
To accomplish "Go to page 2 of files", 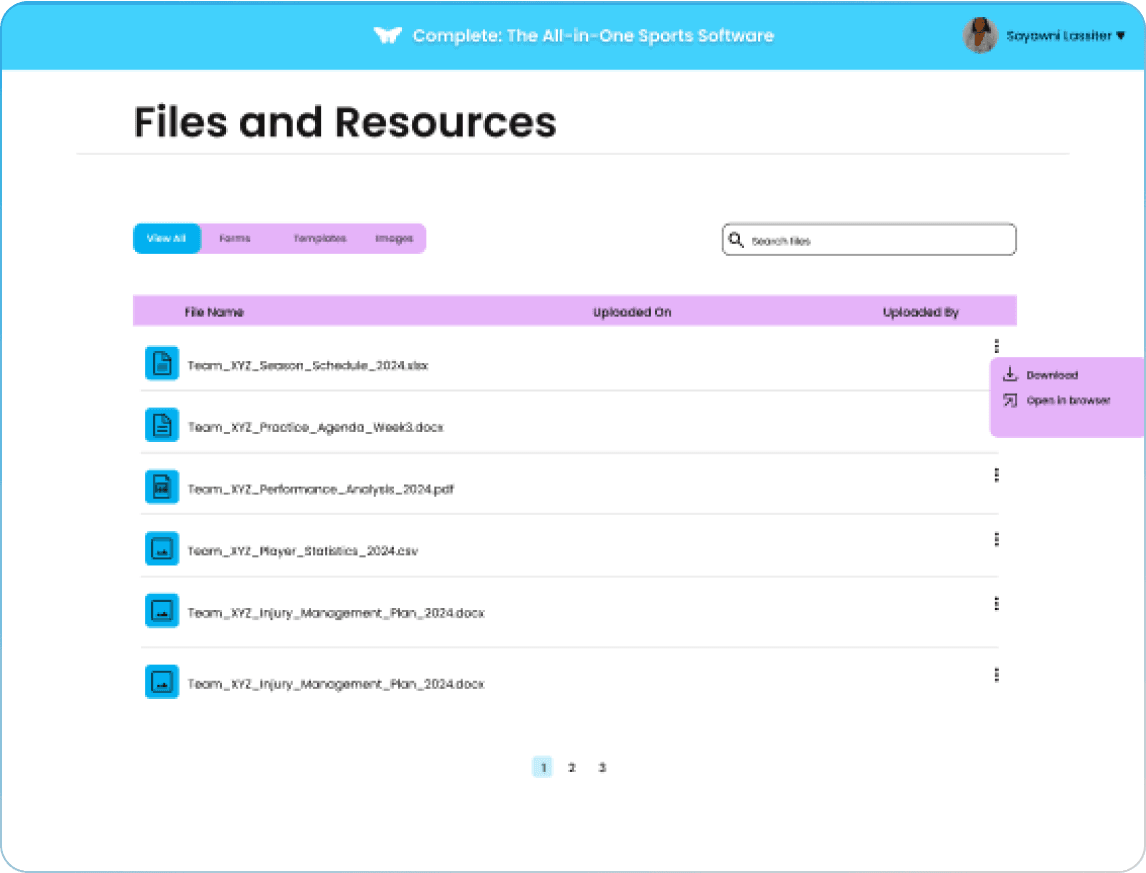I will (x=572, y=768).
